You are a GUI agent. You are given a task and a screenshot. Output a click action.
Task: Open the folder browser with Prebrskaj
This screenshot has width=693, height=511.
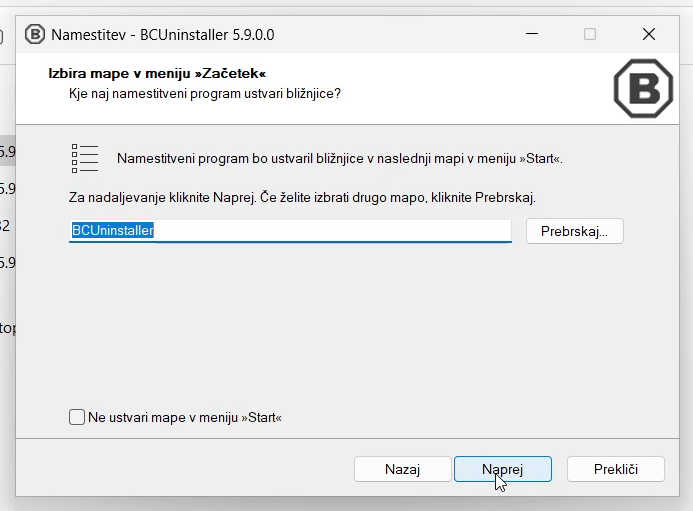pos(574,231)
